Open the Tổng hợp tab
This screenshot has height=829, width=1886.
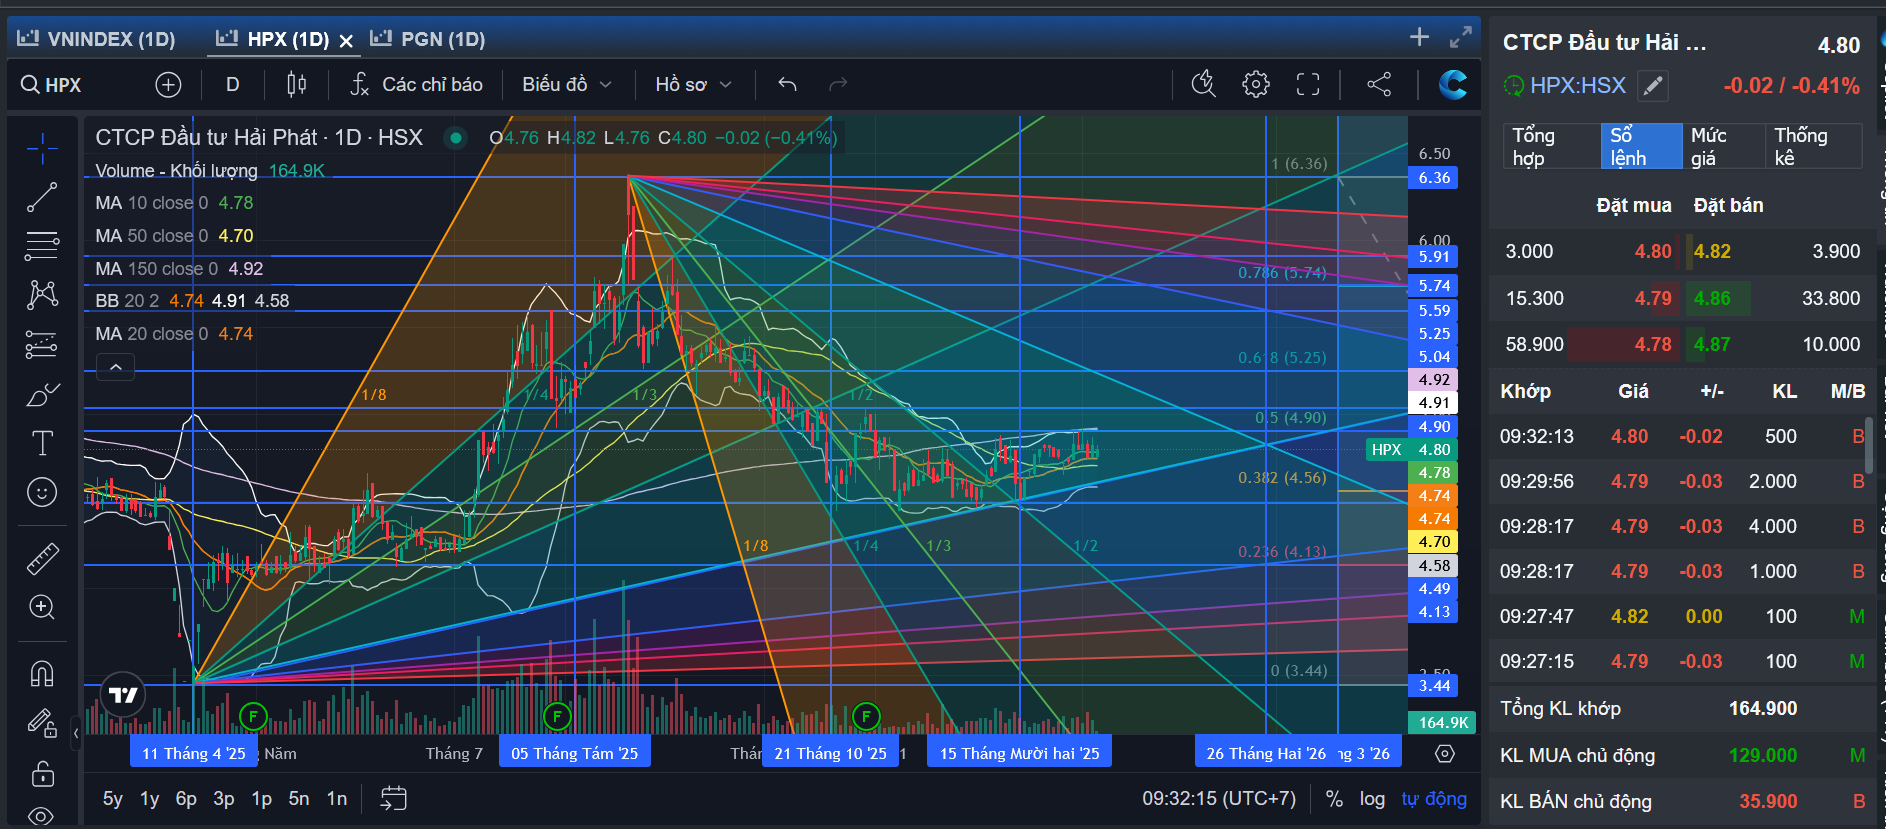click(1551, 146)
